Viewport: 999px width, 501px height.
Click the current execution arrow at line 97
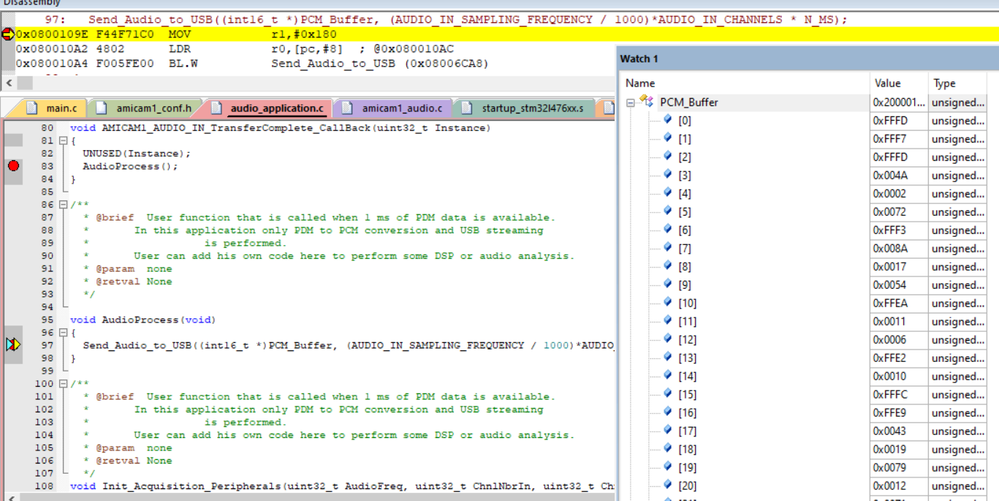(x=13, y=345)
